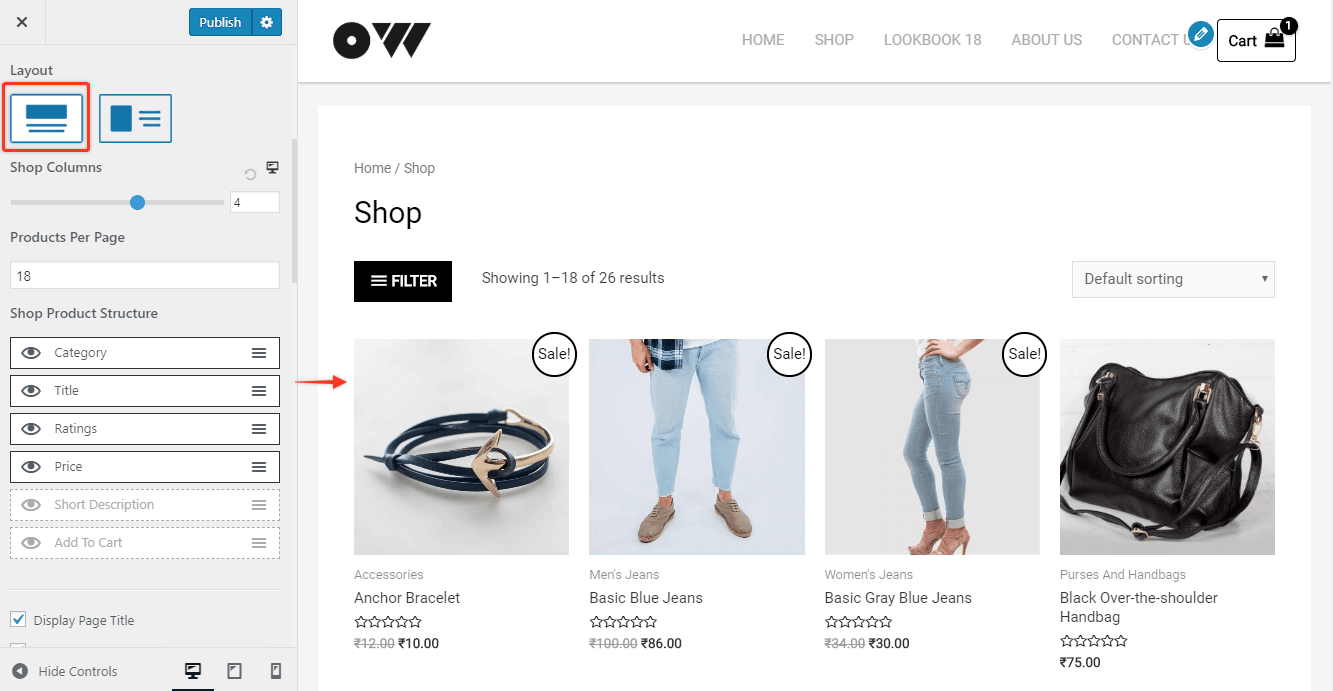Image resolution: width=1333 pixels, height=691 pixels.
Task: Open the Default sorting dropdown
Action: click(x=1173, y=279)
